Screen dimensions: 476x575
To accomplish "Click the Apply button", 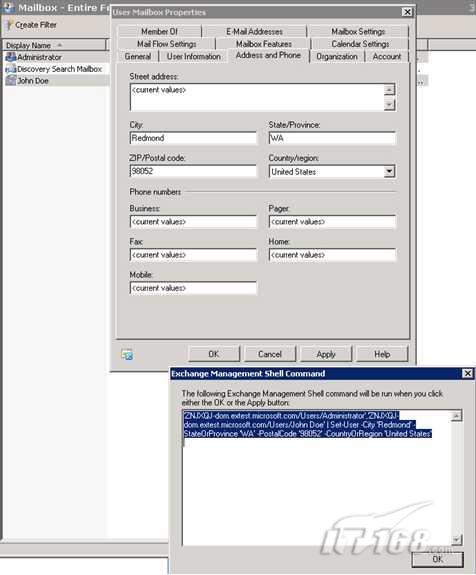I will point(326,354).
